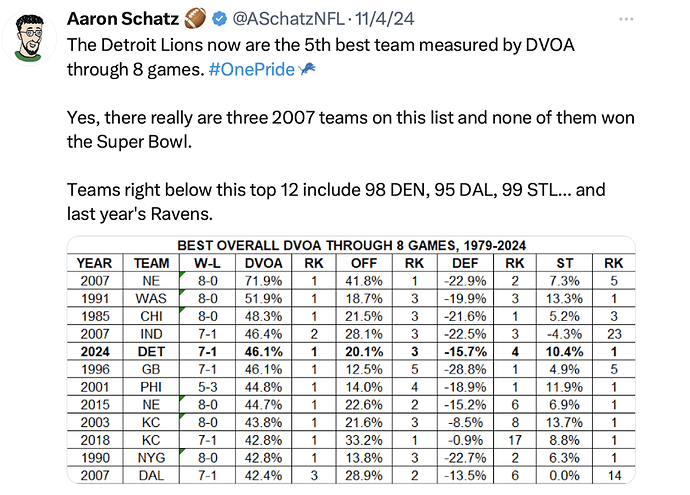The width and height of the screenshot is (690, 495).
Task: Open the #OnePride hashtag
Action: click(254, 70)
